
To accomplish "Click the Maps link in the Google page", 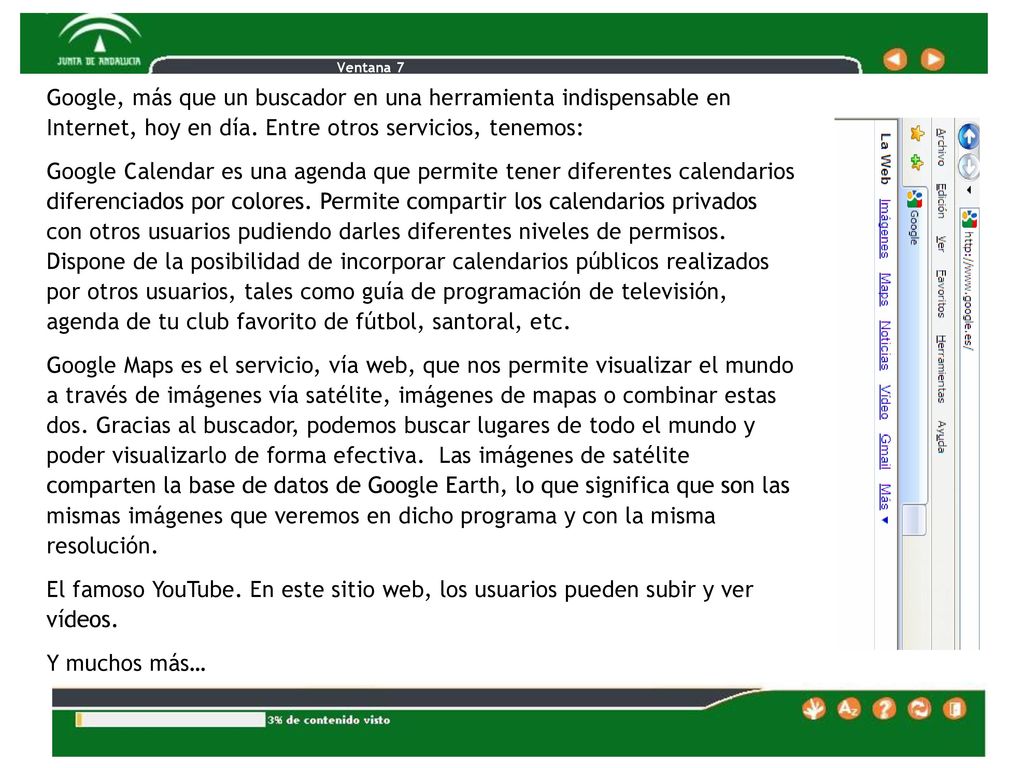I will coord(884,289).
